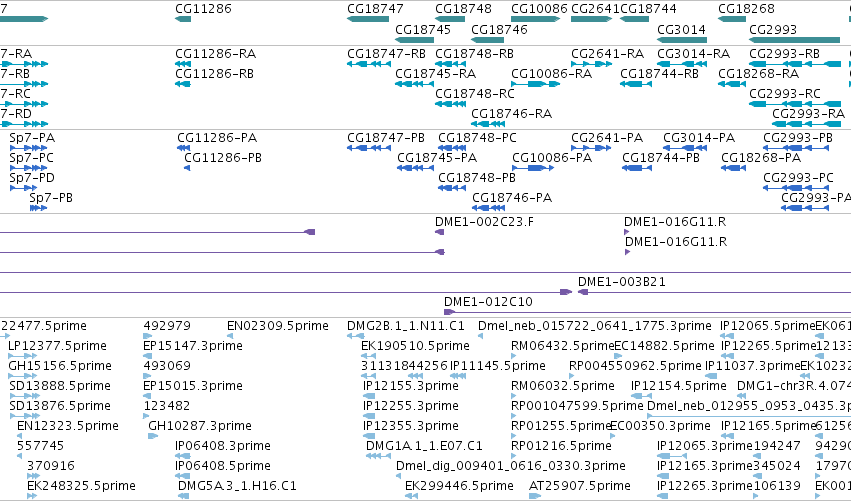Click protein CG11286-PA
Viewport: 851px width, 501px height.
click(217, 138)
